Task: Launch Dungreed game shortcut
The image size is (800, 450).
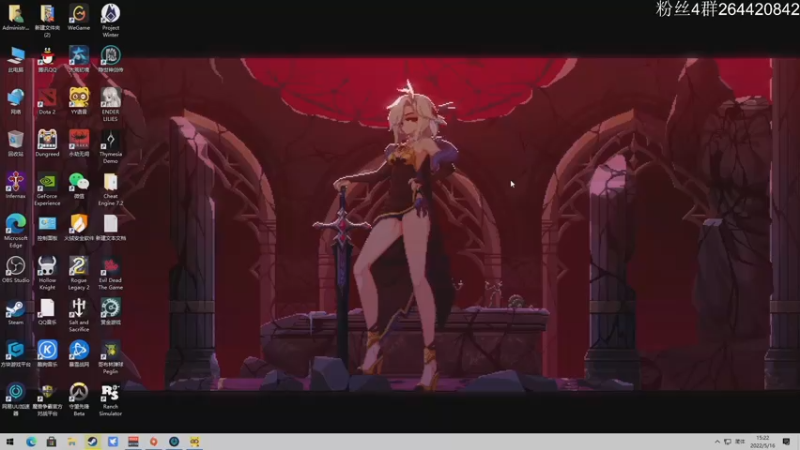Action: [x=47, y=140]
